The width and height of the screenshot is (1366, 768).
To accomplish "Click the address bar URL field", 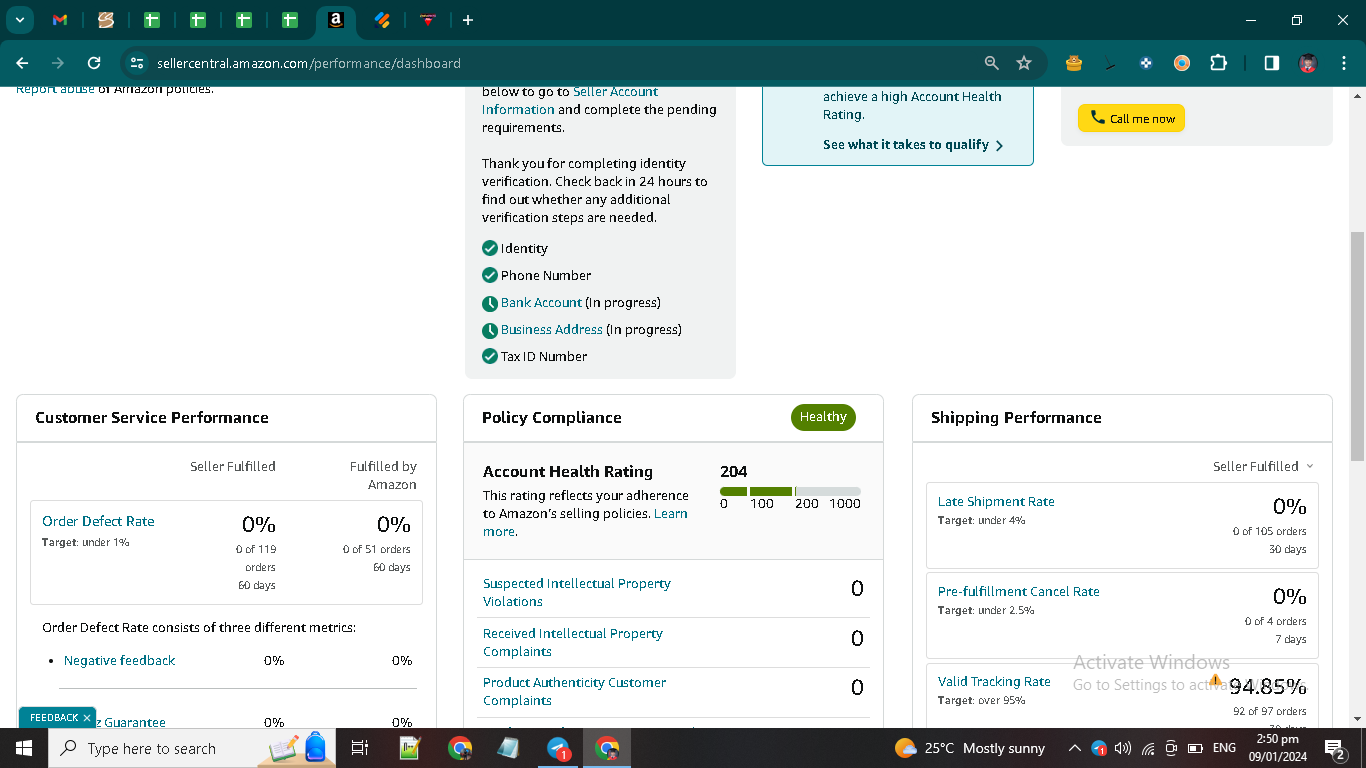I will click(560, 63).
